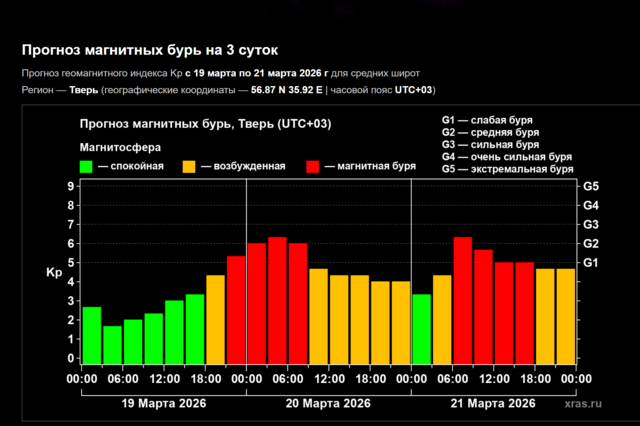Click the '18:00' tick label for 21 March
Viewport: 640px width, 426px height.
[x=536, y=379]
